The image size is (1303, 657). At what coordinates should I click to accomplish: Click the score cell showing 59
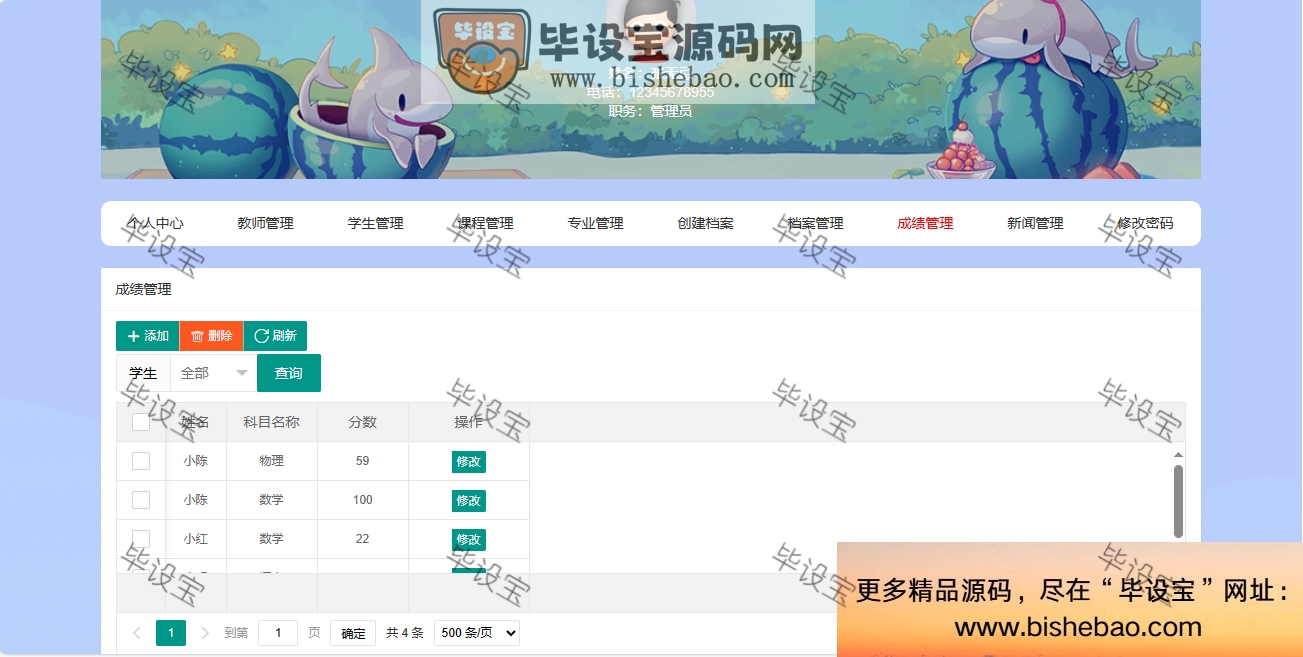[x=363, y=461]
